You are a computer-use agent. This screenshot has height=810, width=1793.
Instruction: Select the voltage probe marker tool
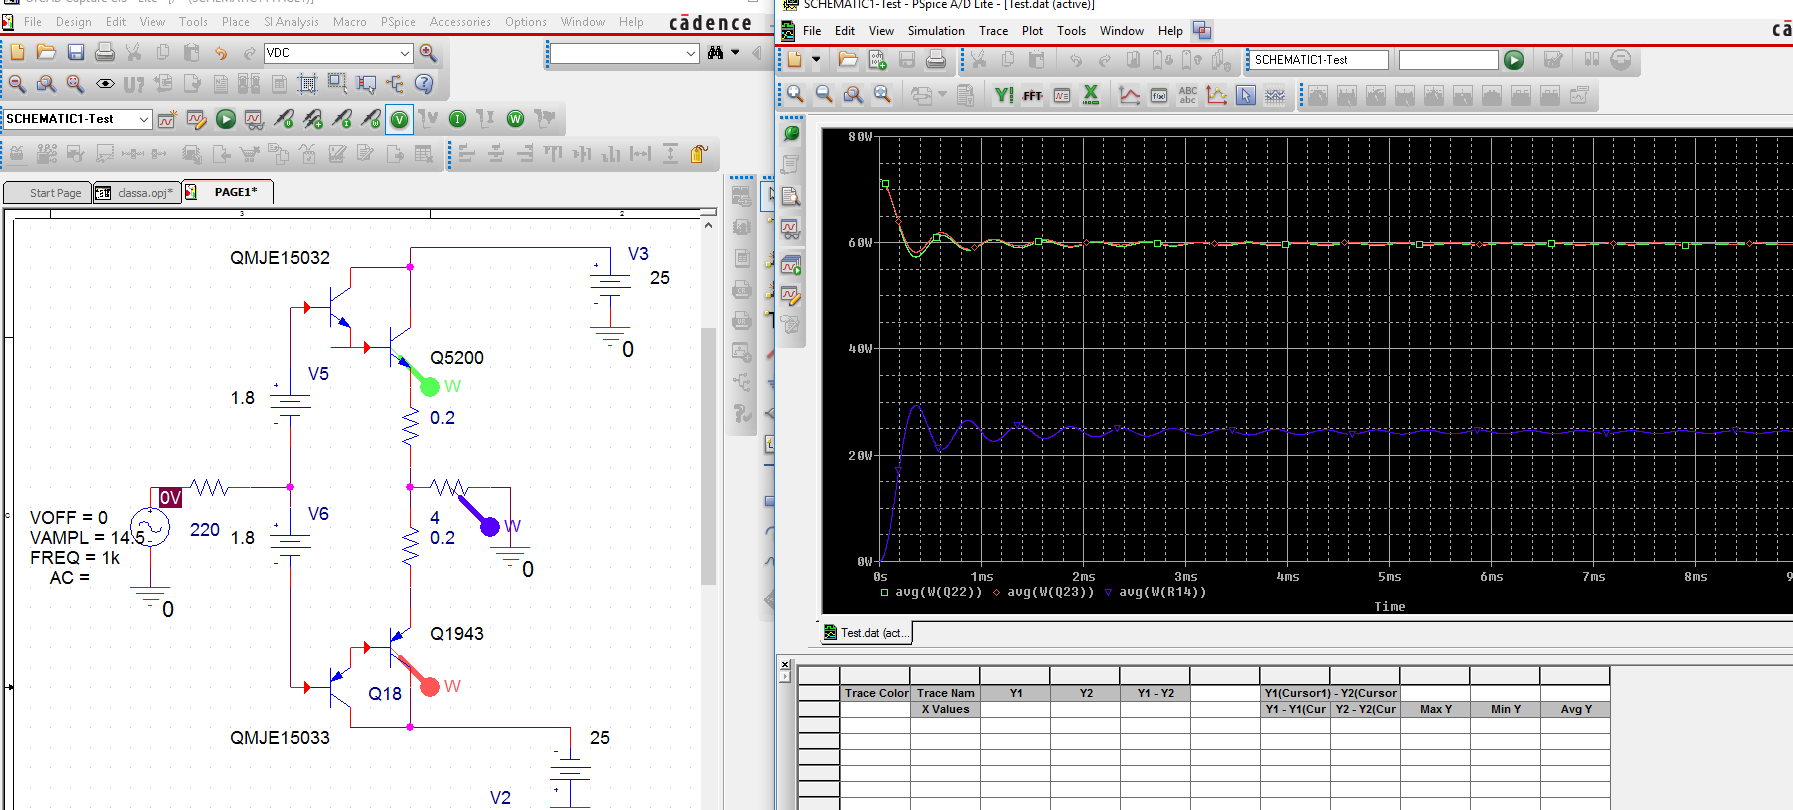[x=284, y=119]
